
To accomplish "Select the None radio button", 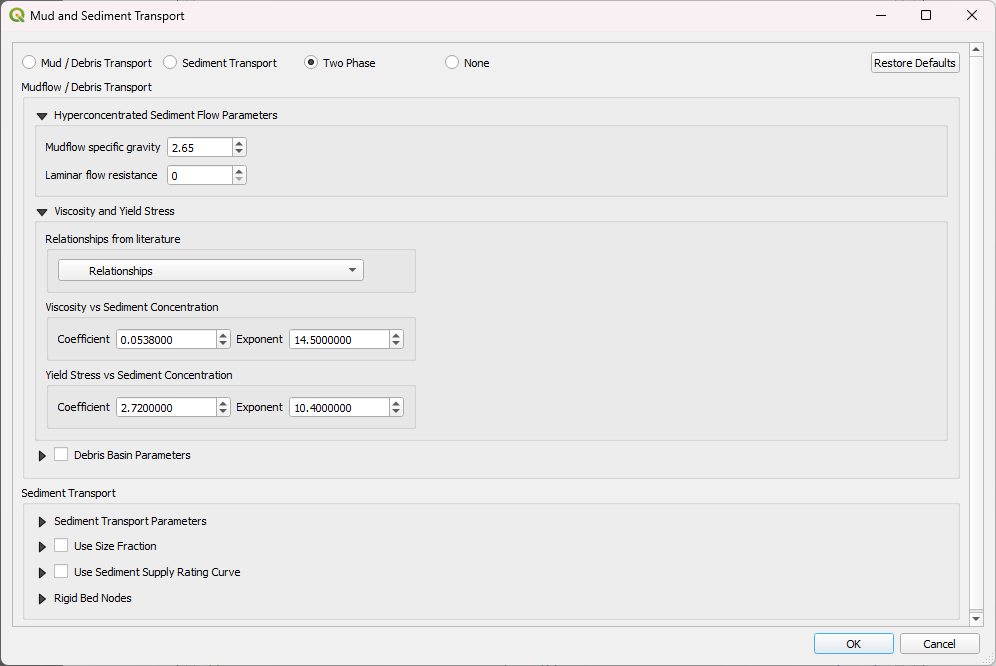I will [x=452, y=63].
